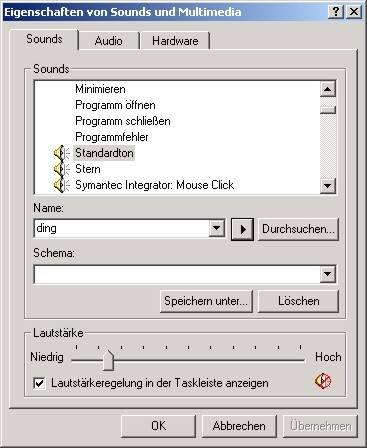Viewport: 367px width, 448px height.
Task: Click the Speichern unter... button
Action: (206, 301)
